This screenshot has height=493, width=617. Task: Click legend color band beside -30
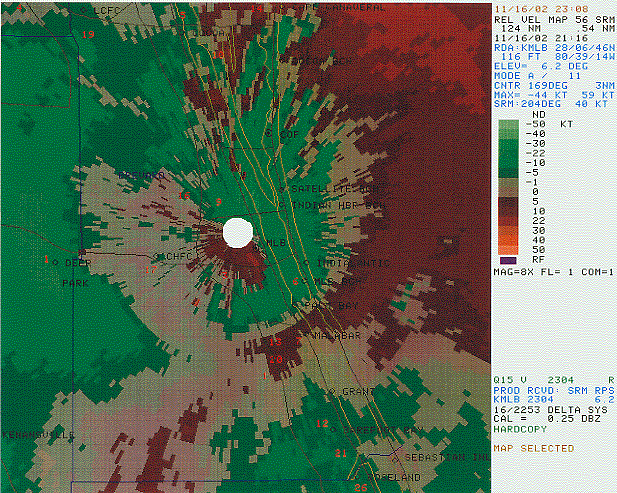[508, 143]
